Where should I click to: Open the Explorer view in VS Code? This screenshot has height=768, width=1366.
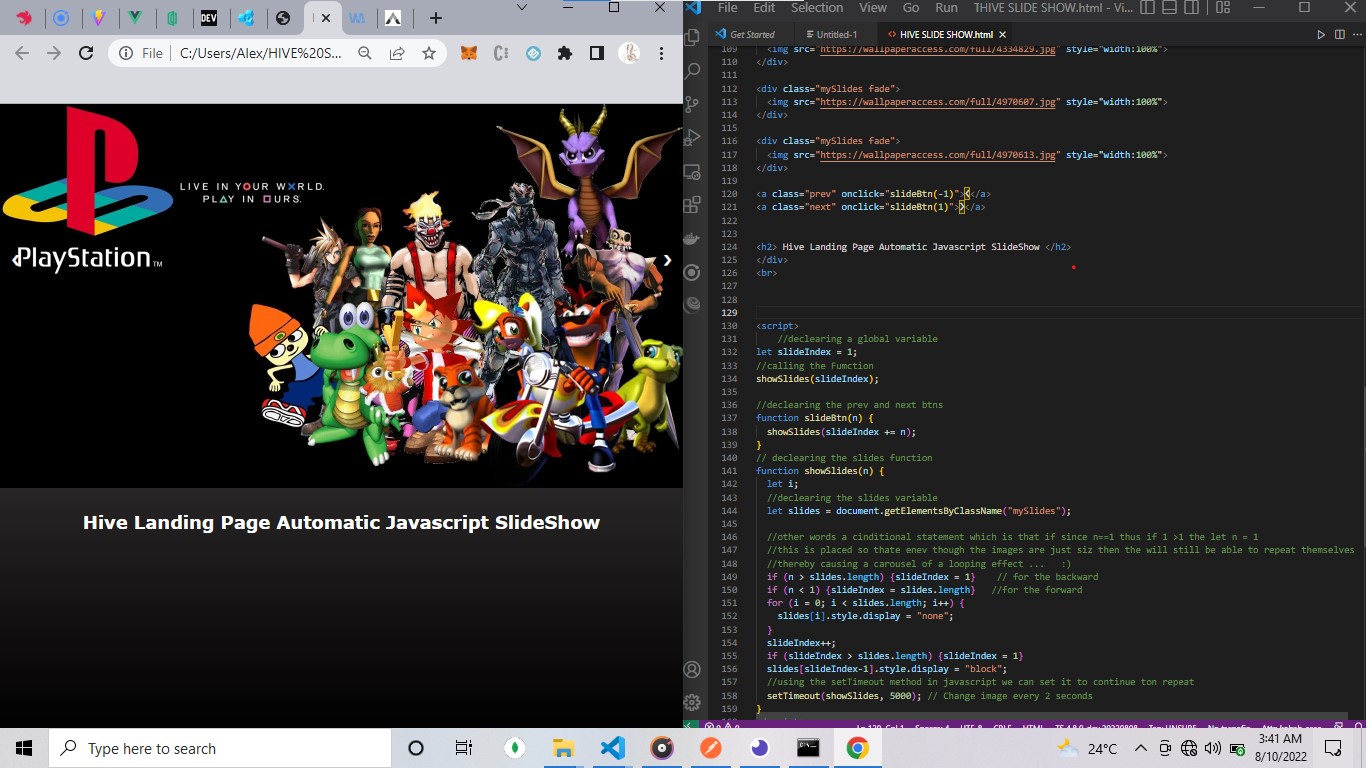point(692,38)
